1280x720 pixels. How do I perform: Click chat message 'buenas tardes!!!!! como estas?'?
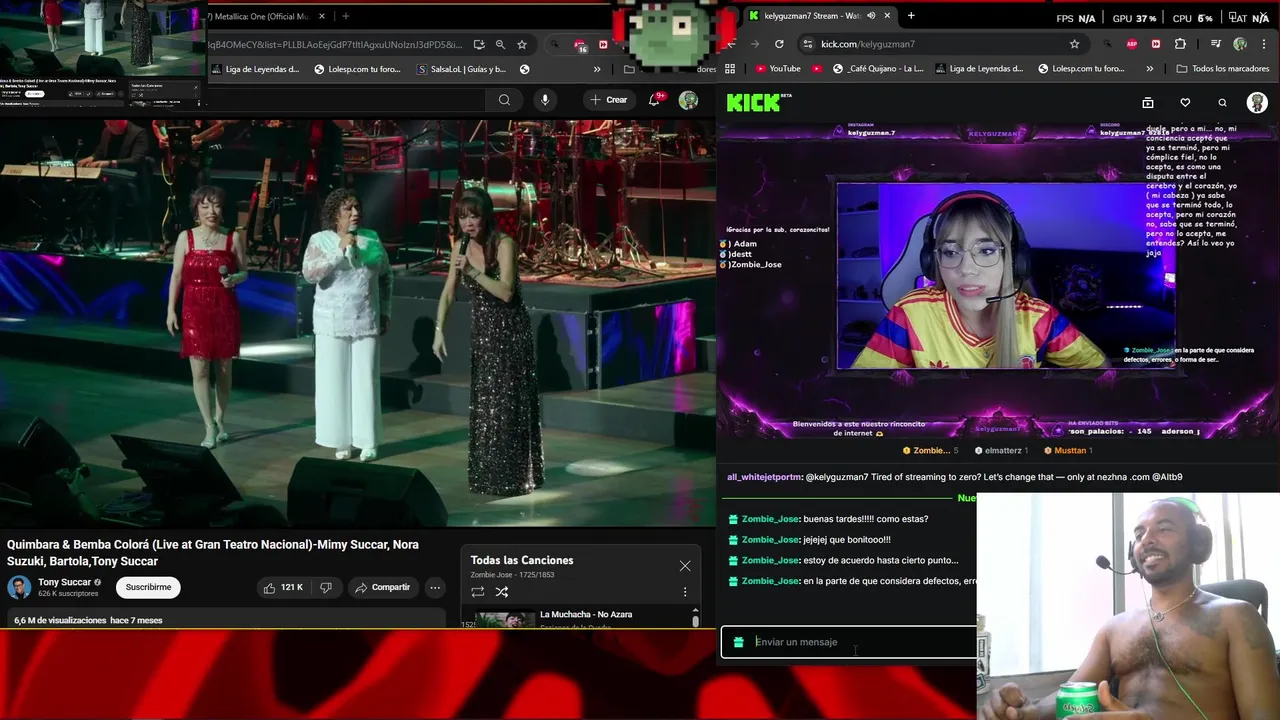tap(865, 519)
